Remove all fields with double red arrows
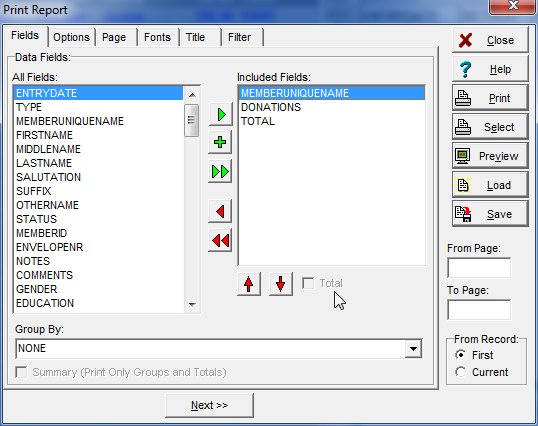The height and width of the screenshot is (426, 538). tap(220, 240)
